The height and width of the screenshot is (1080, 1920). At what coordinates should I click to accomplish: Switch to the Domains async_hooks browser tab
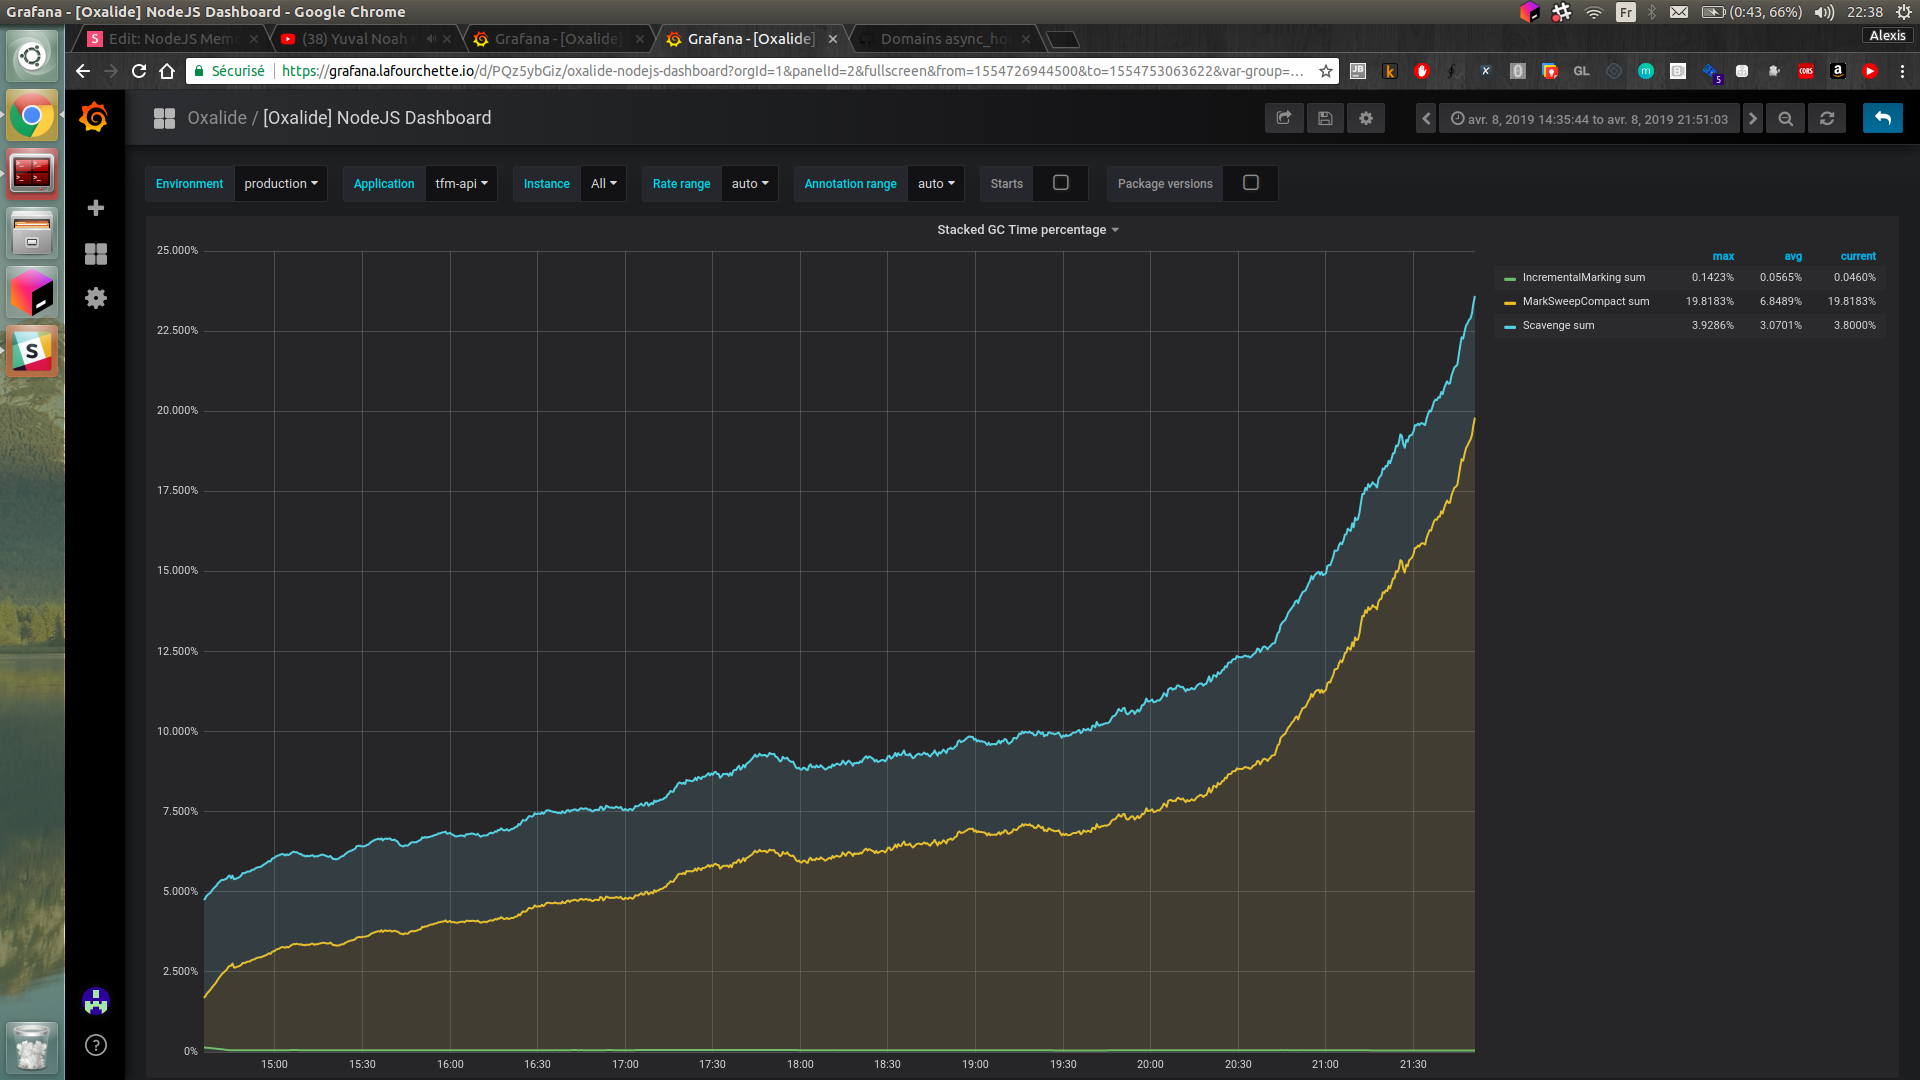(942, 39)
